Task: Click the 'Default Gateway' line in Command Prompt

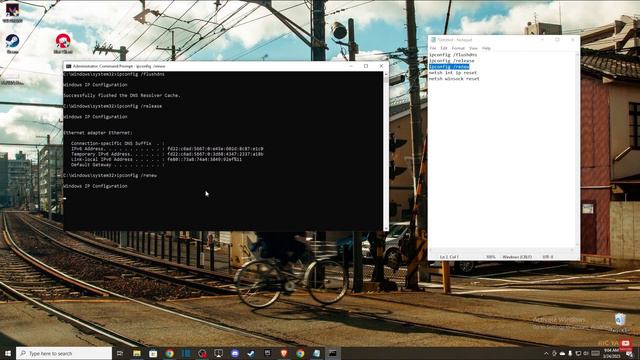Action: (118, 165)
